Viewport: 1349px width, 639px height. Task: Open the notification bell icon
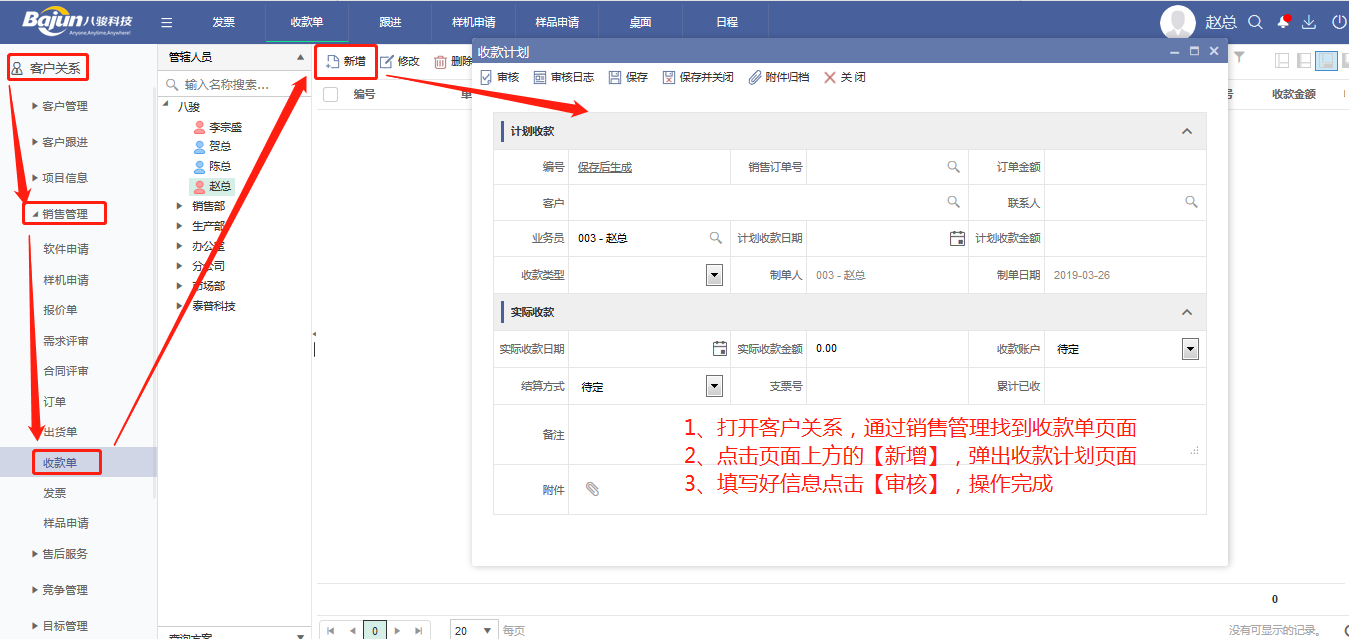[x=1283, y=22]
